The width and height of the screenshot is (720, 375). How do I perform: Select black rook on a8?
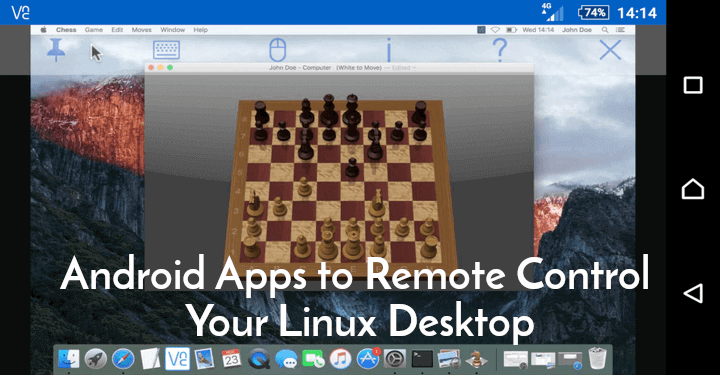click(261, 113)
